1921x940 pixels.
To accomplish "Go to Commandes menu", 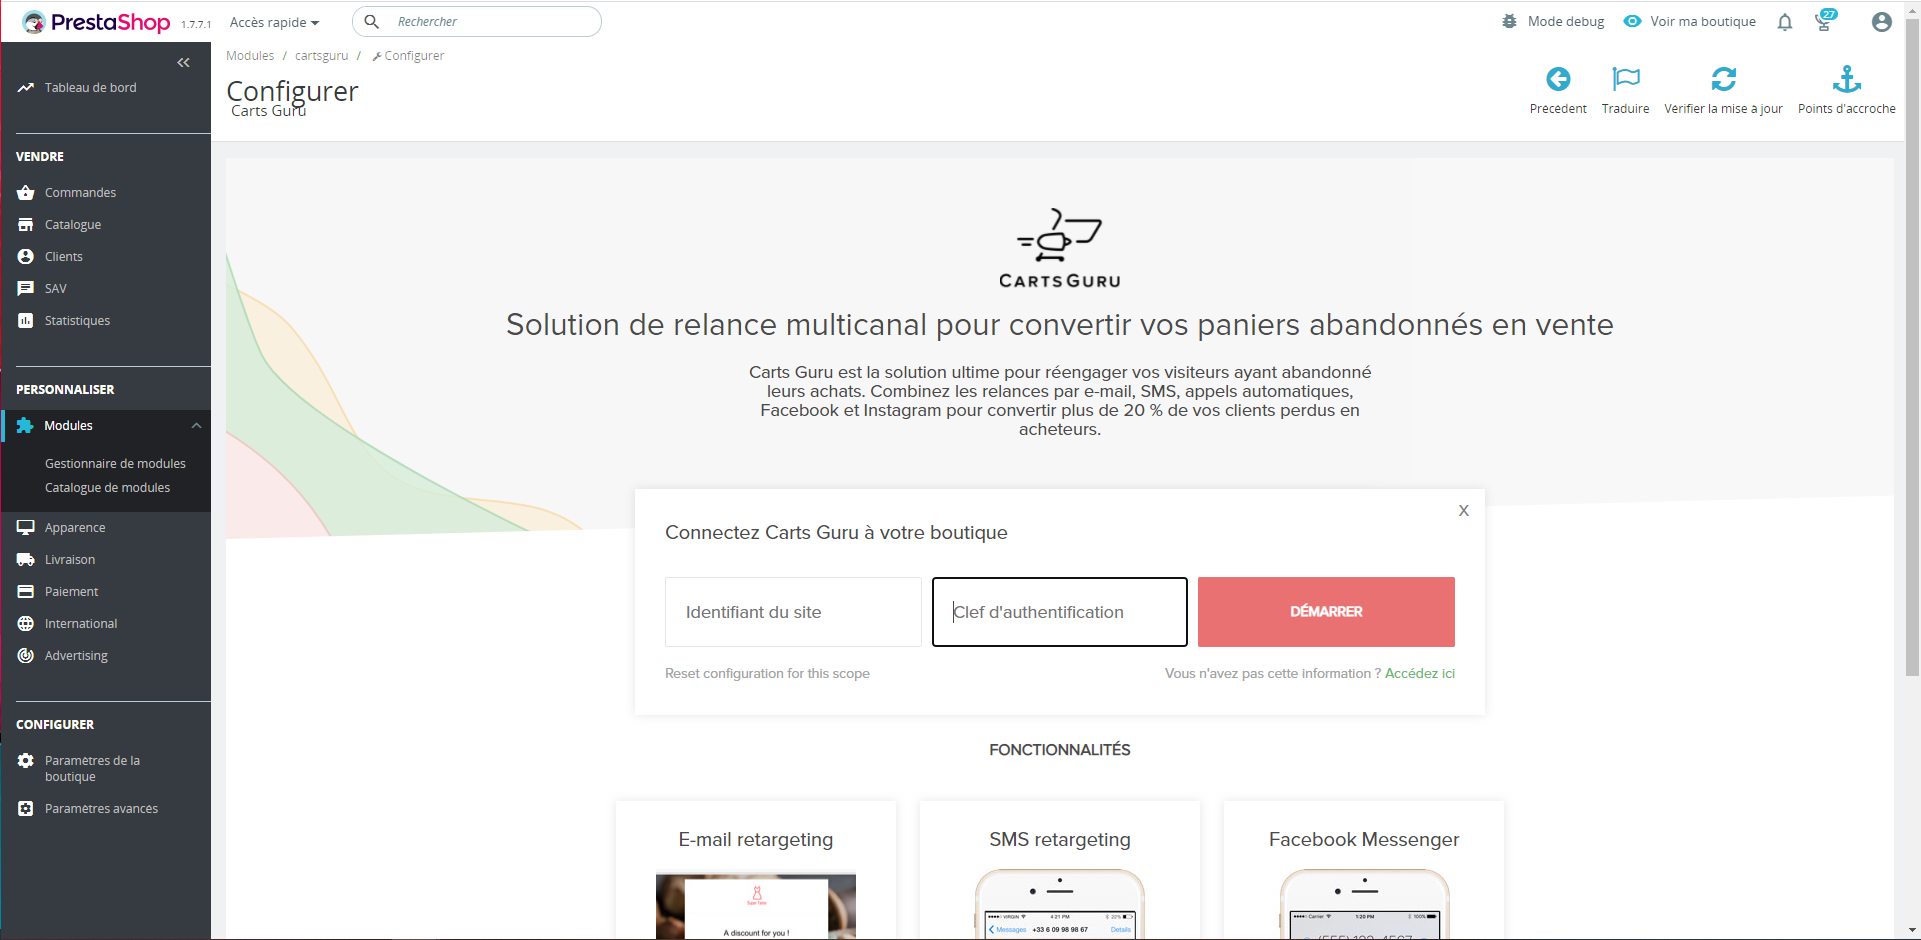I will coord(80,193).
